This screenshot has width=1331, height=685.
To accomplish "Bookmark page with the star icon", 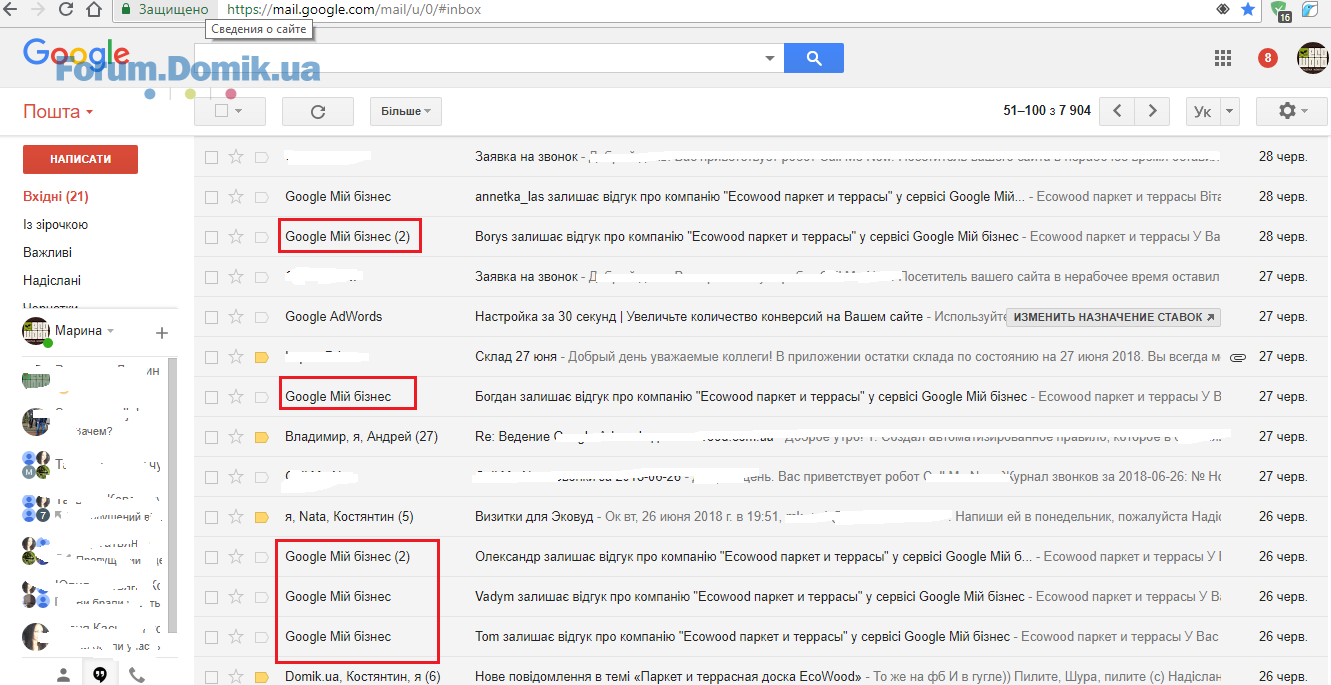I will [1248, 9].
